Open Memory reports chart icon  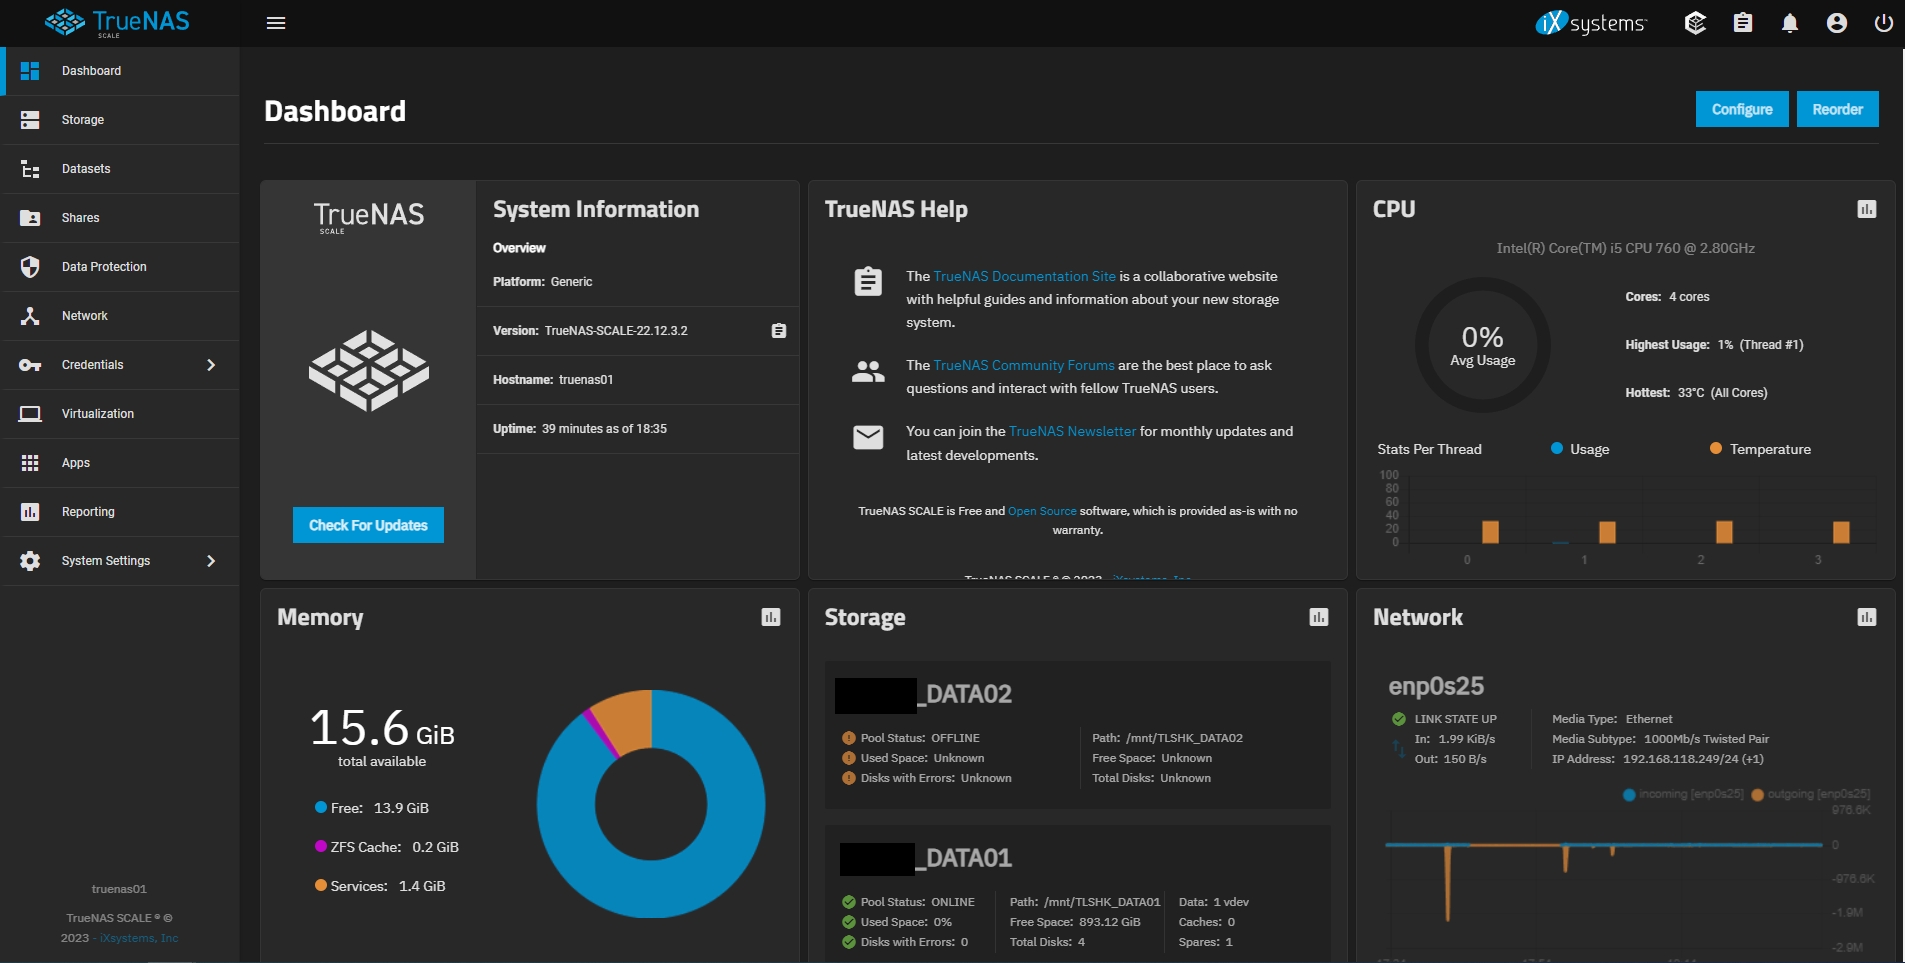click(x=771, y=617)
